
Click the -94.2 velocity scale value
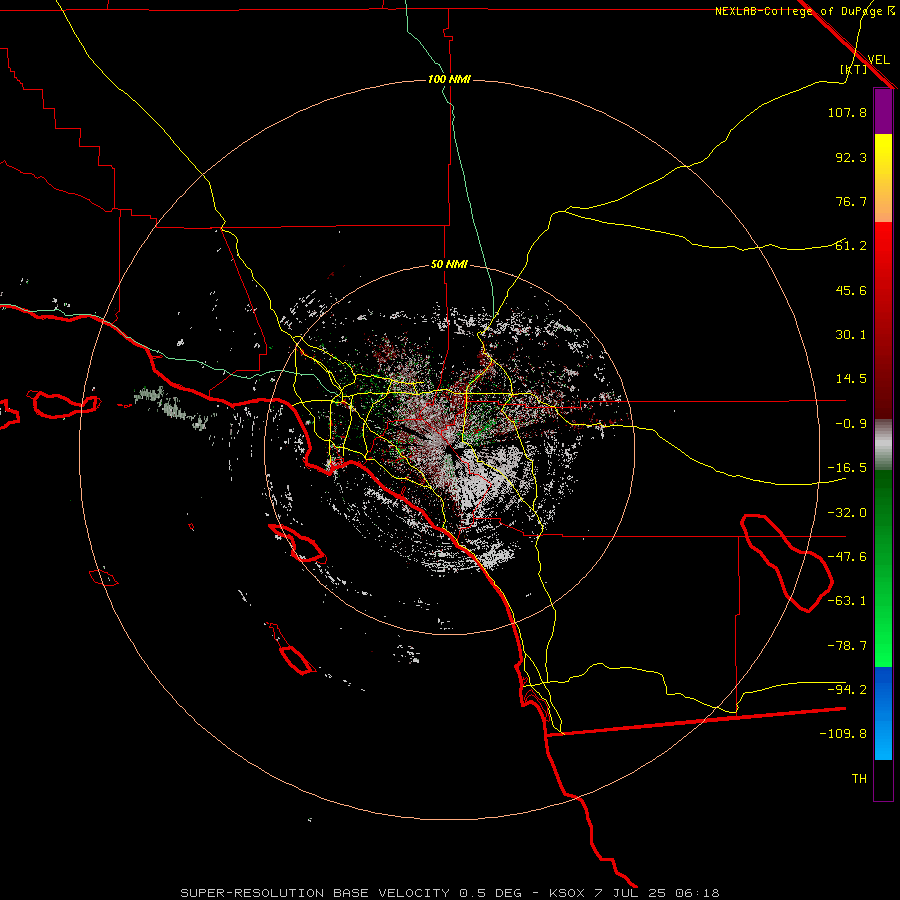(847, 689)
